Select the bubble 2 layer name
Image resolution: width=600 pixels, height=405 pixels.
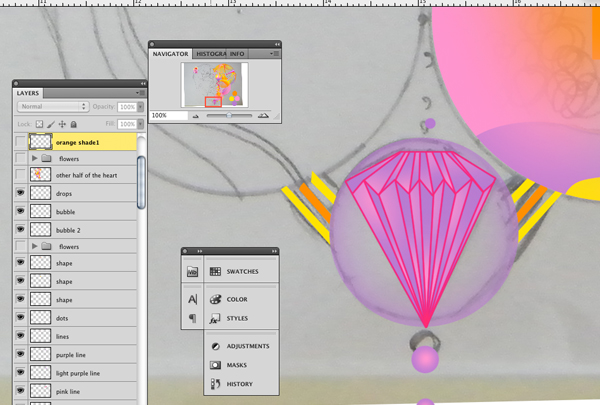point(68,230)
